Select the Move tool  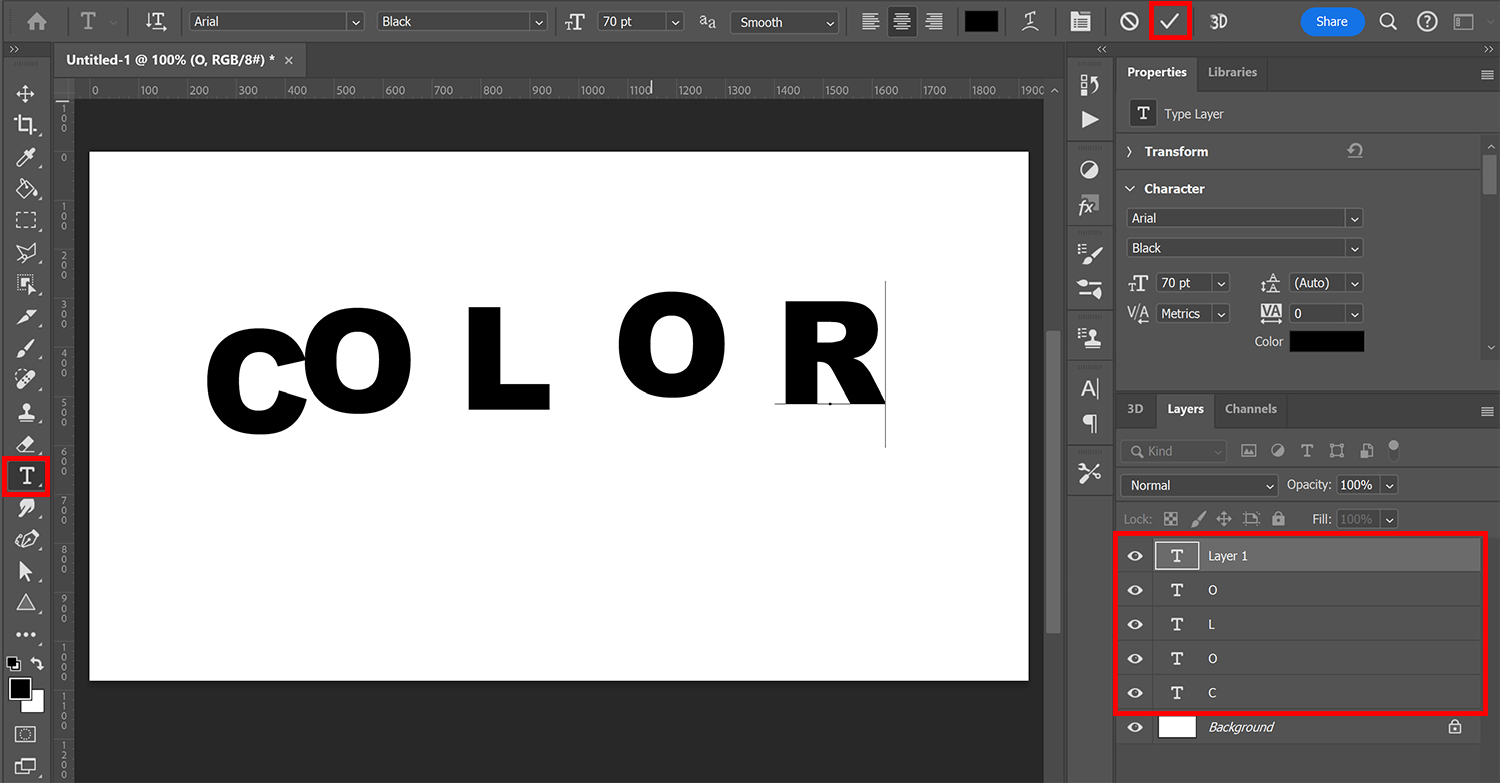(26, 92)
